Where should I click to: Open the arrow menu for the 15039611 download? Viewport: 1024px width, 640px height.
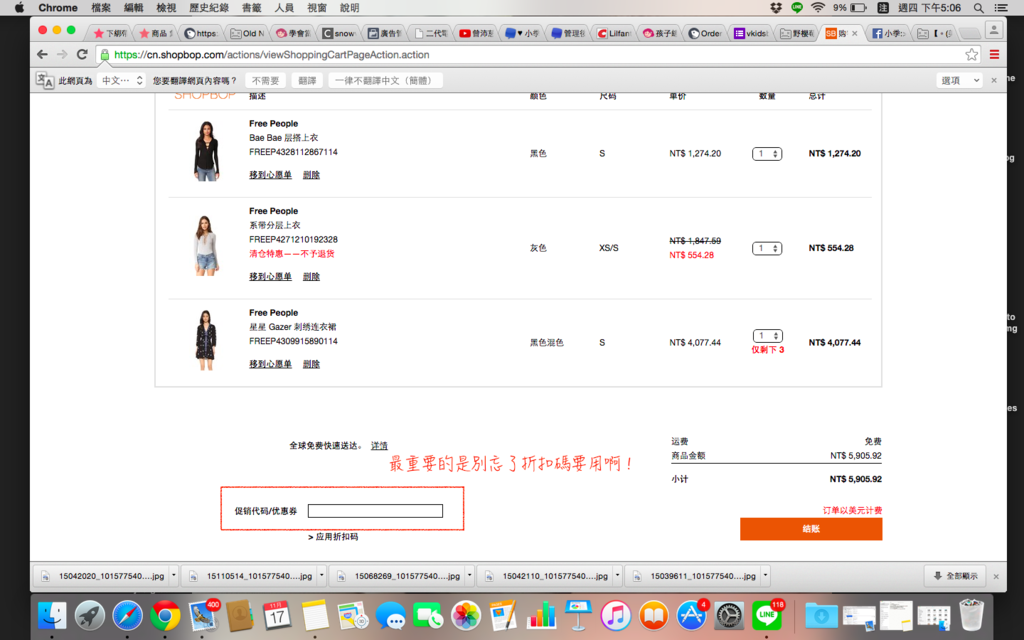click(x=765, y=576)
